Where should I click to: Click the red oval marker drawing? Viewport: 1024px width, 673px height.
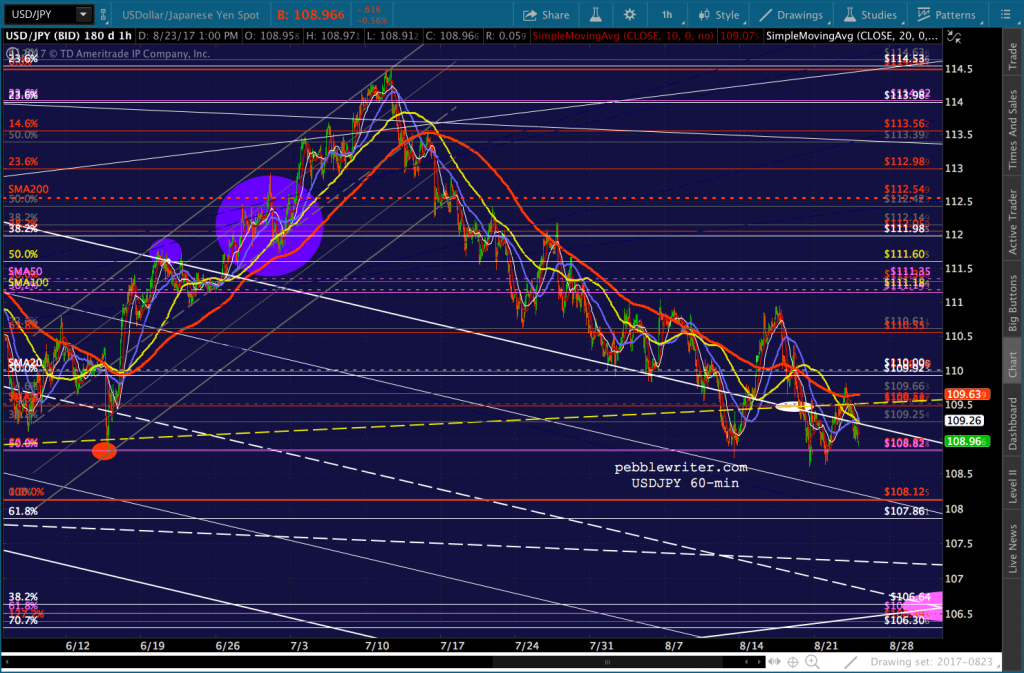click(x=104, y=450)
